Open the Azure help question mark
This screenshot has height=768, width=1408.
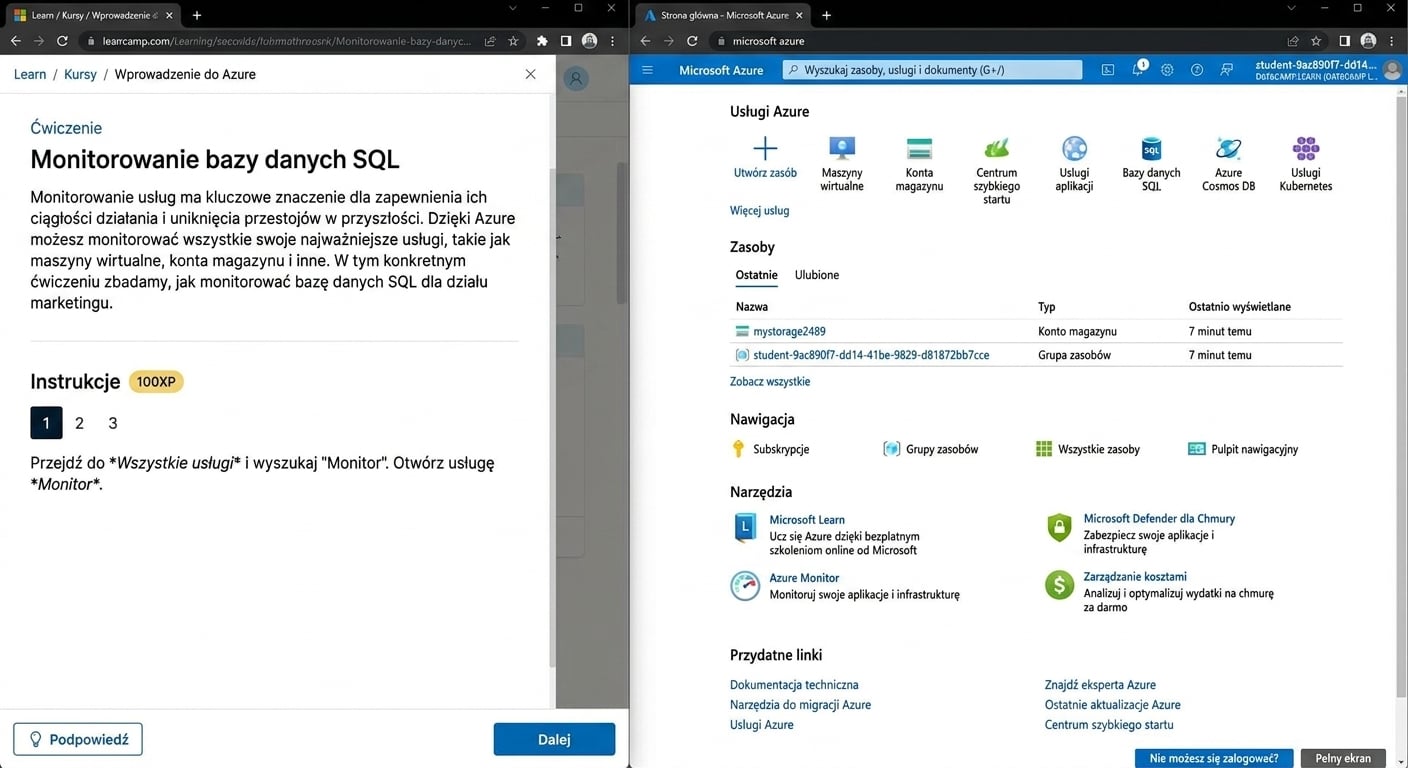1197,70
